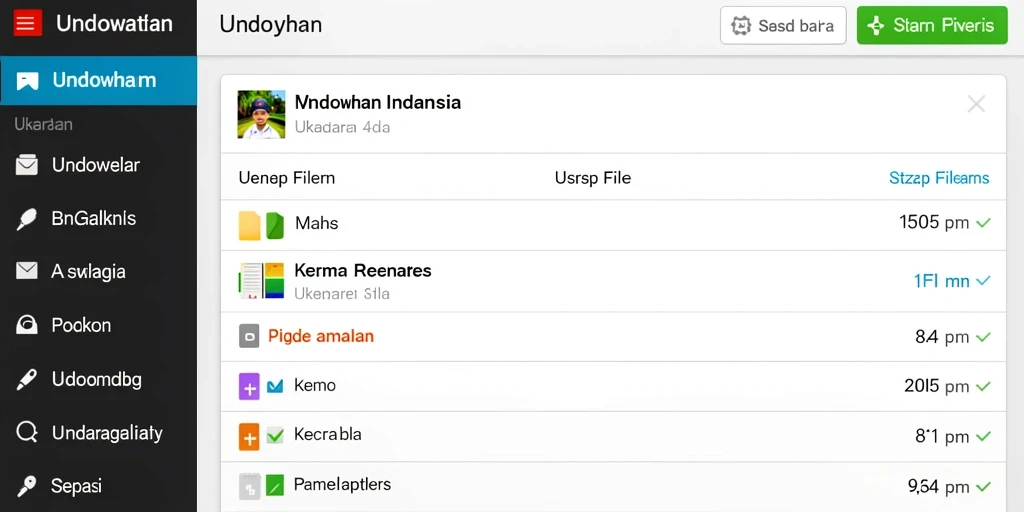Click the Kerma Reenares document icon
1024x512 pixels.
(261, 281)
